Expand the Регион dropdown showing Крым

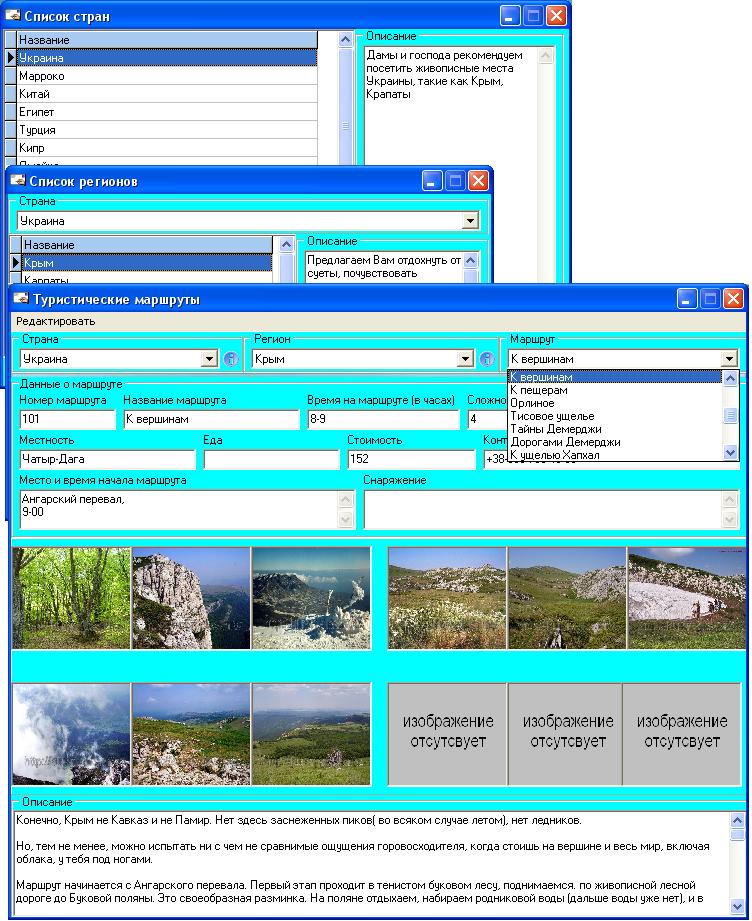pyautogui.click(x=465, y=358)
